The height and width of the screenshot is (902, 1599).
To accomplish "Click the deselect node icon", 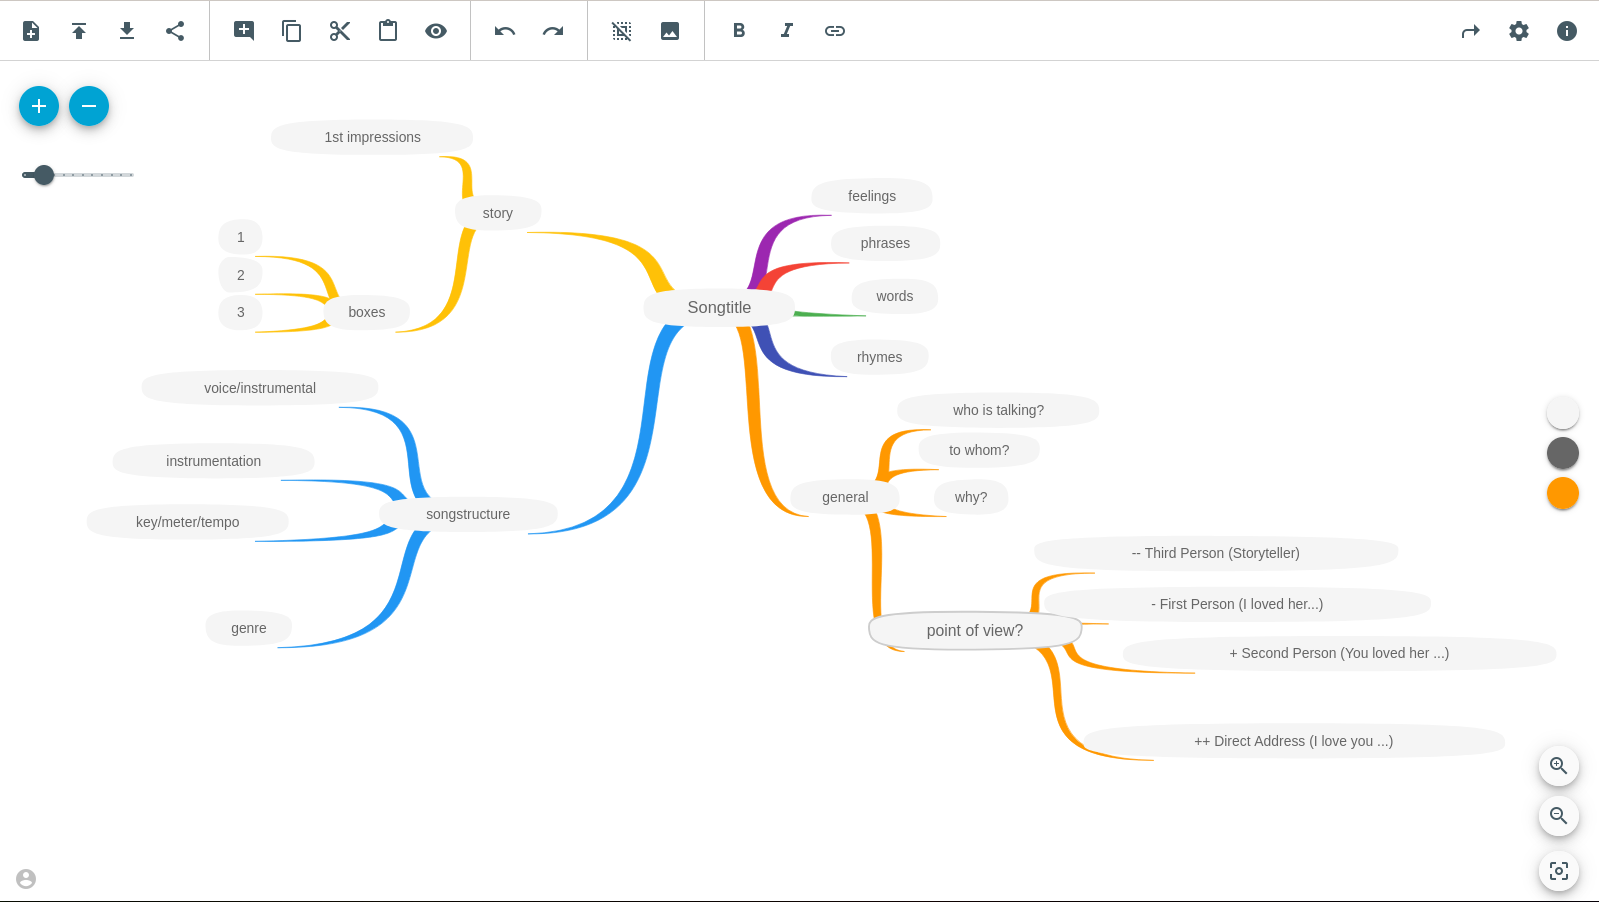I will (622, 31).
